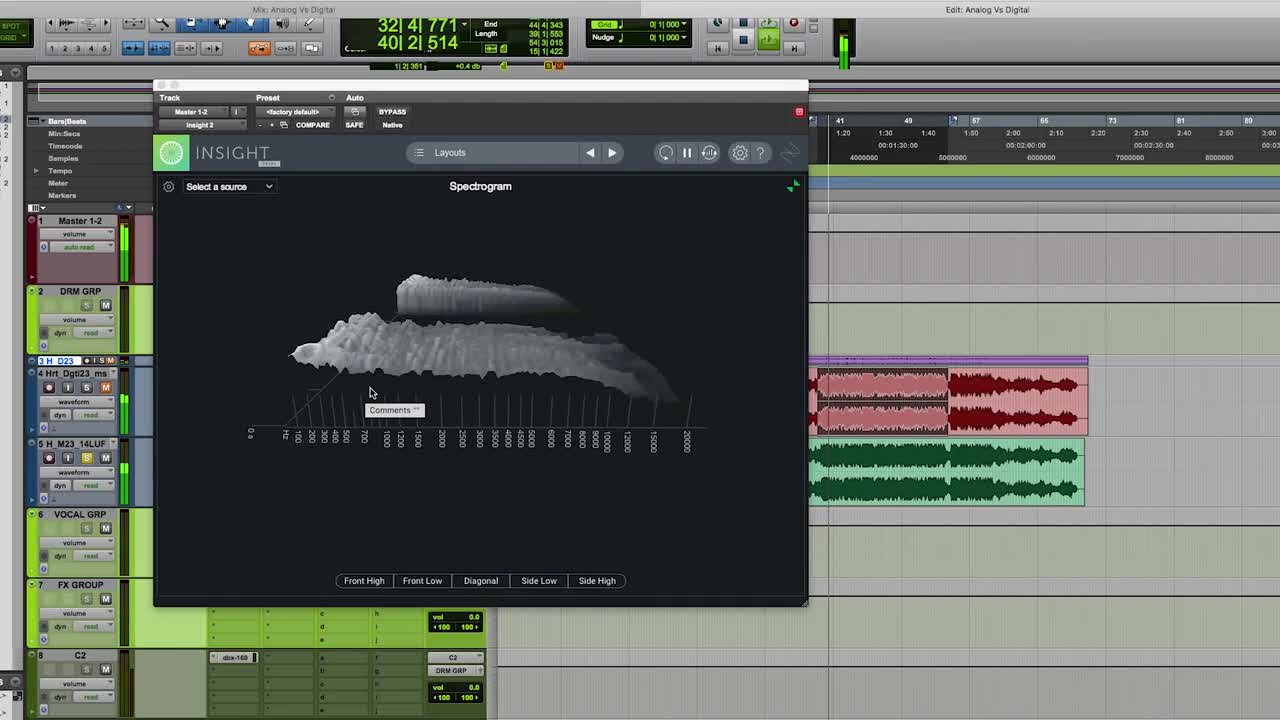Select the Front Low view tab
Screen dimensions: 1280x720
click(x=422, y=581)
